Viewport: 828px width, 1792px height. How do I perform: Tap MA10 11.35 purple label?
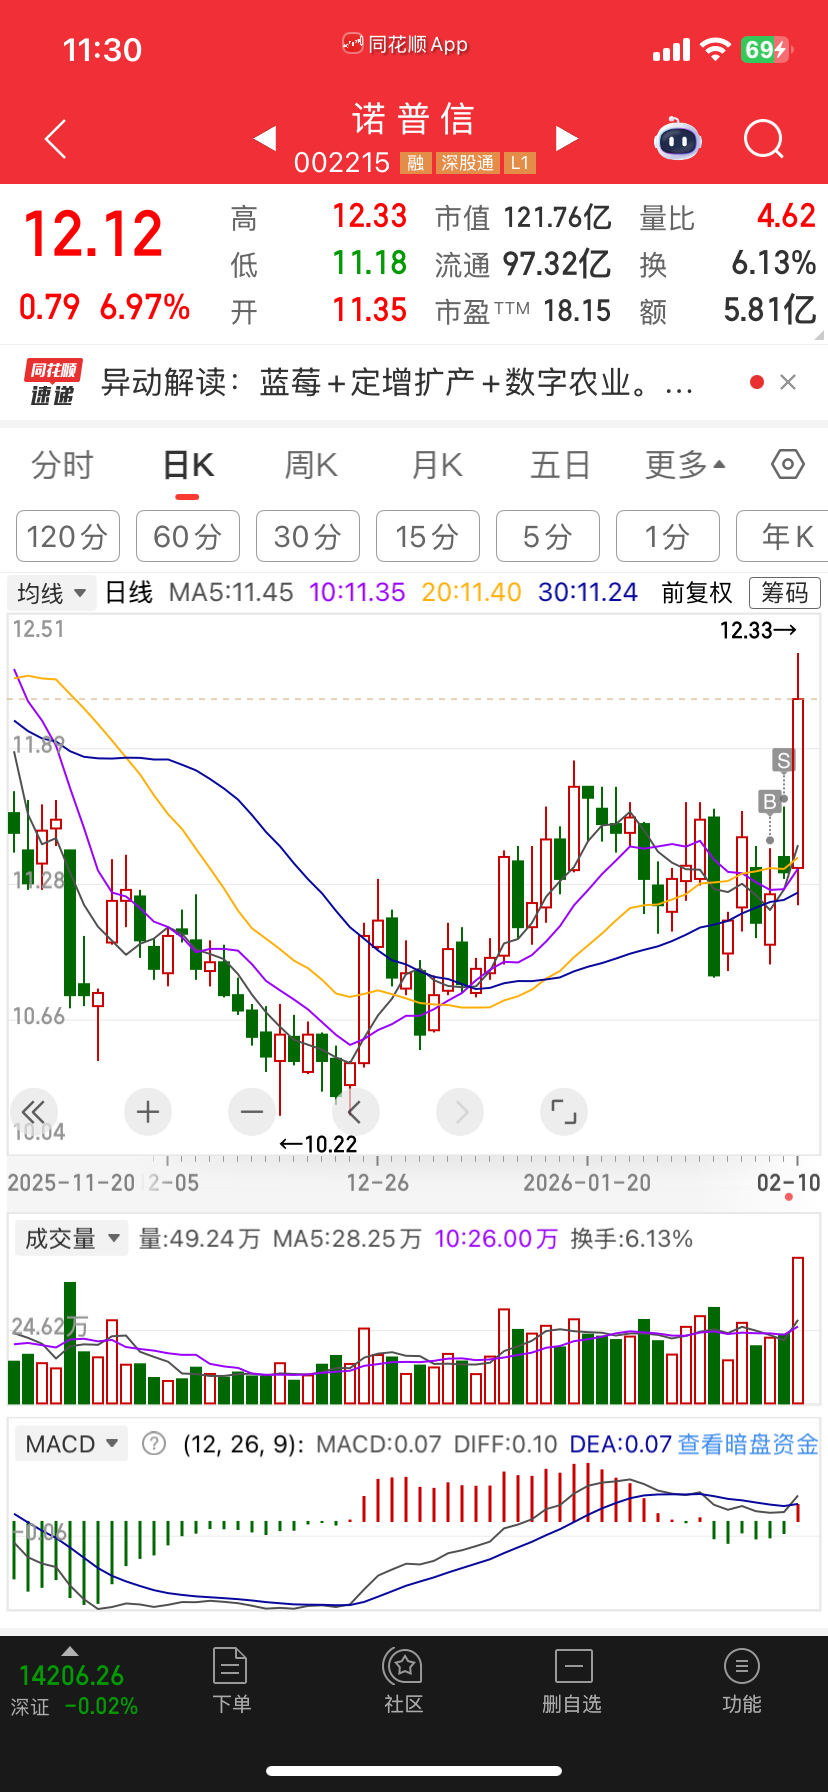coord(357,592)
